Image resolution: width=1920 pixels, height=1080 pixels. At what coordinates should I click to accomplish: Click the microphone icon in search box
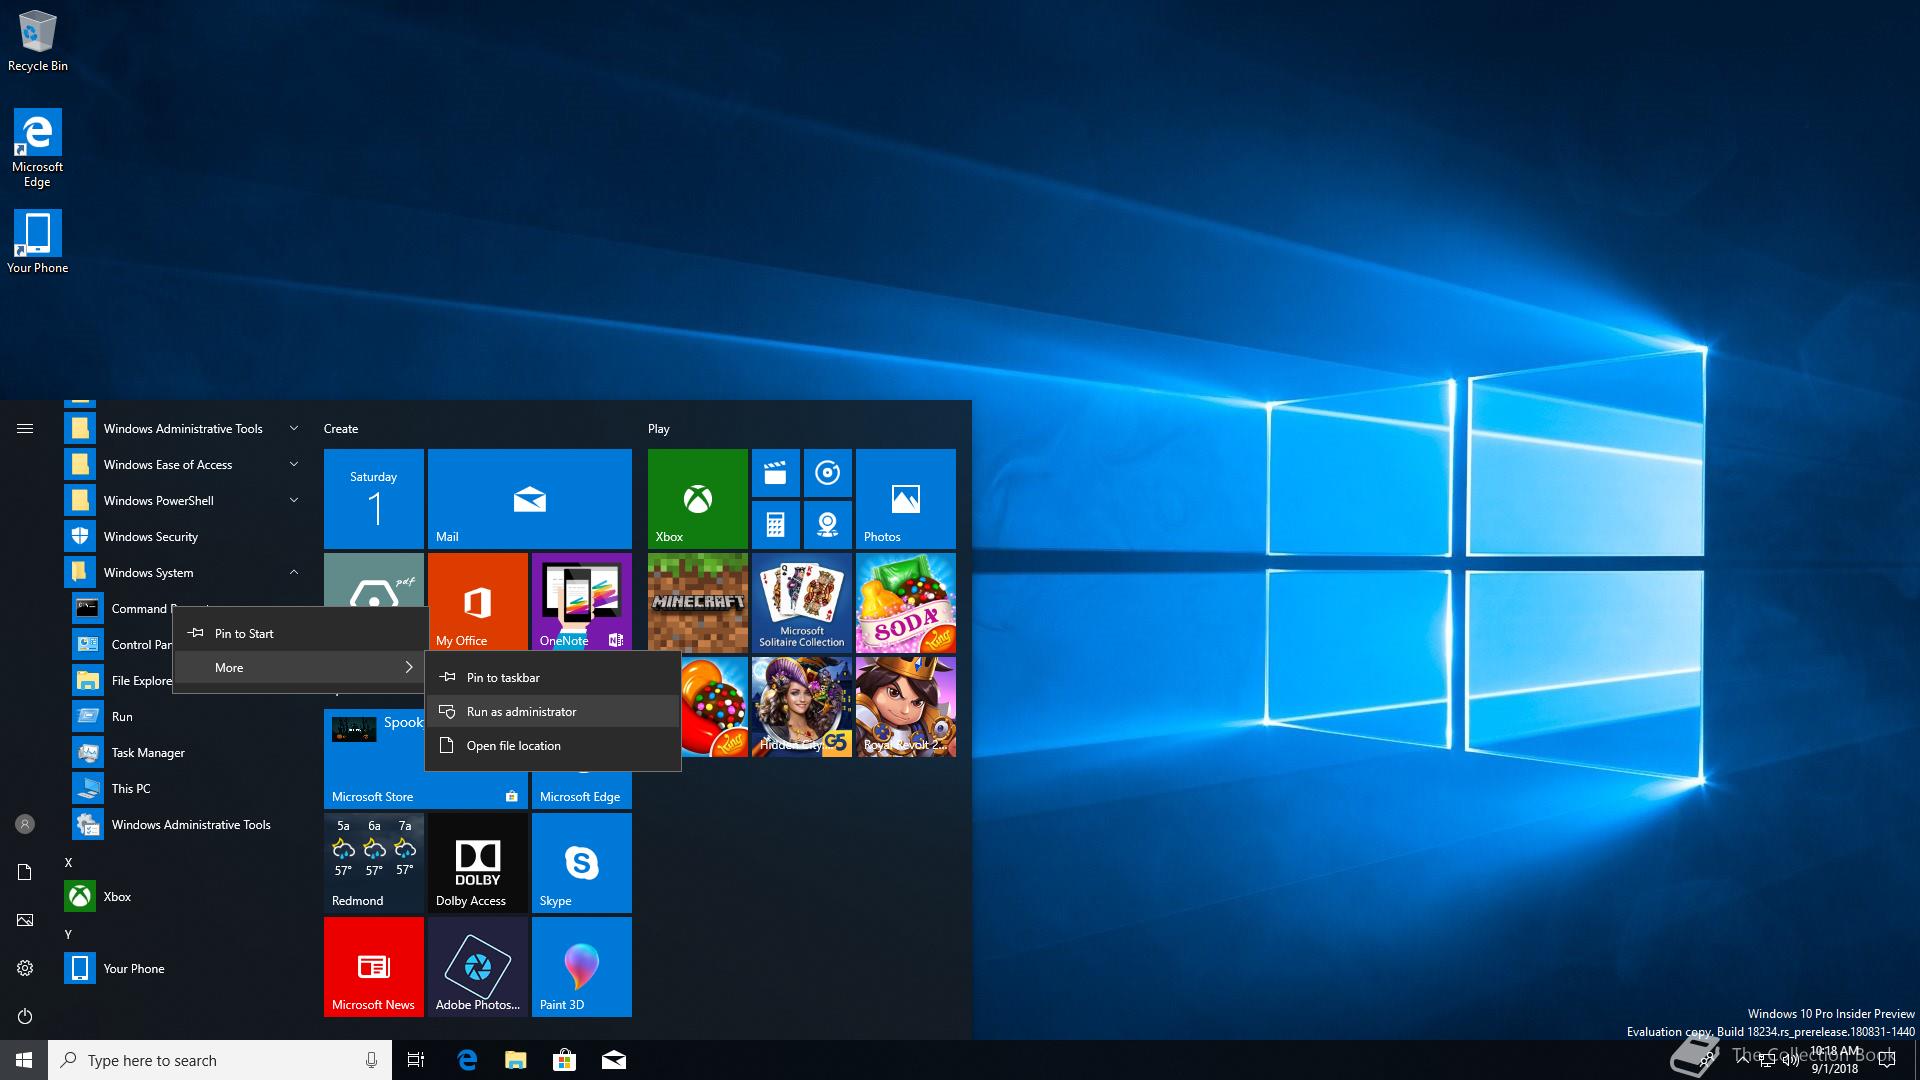coord(371,1060)
